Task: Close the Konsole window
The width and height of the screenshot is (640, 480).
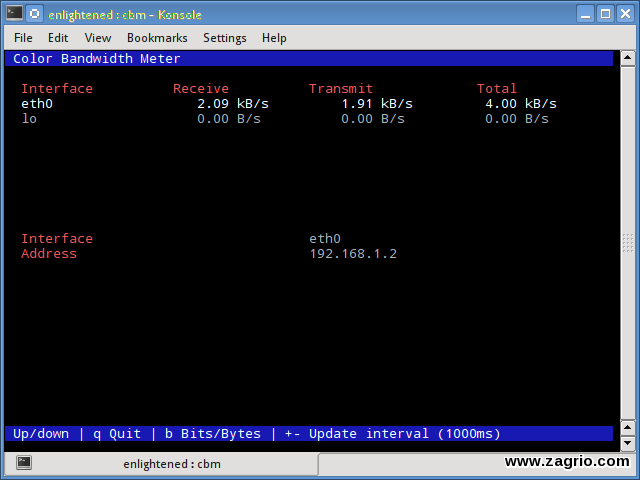Action: [x=626, y=14]
